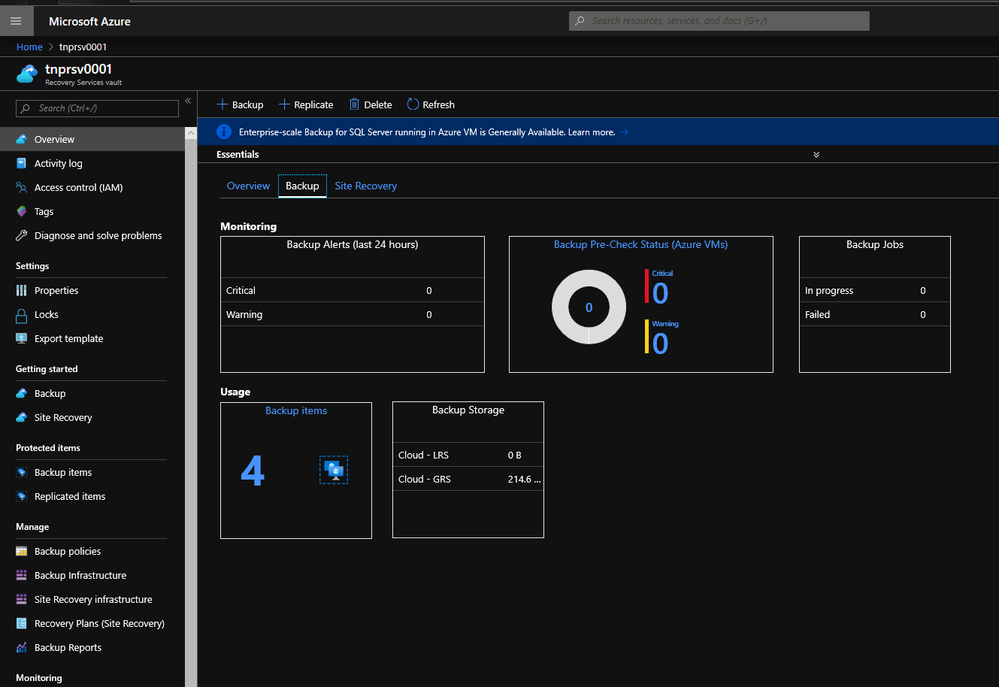The width and height of the screenshot is (999, 687).
Task: Click tnprsv0001 breadcrumb
Action: click(x=83, y=47)
